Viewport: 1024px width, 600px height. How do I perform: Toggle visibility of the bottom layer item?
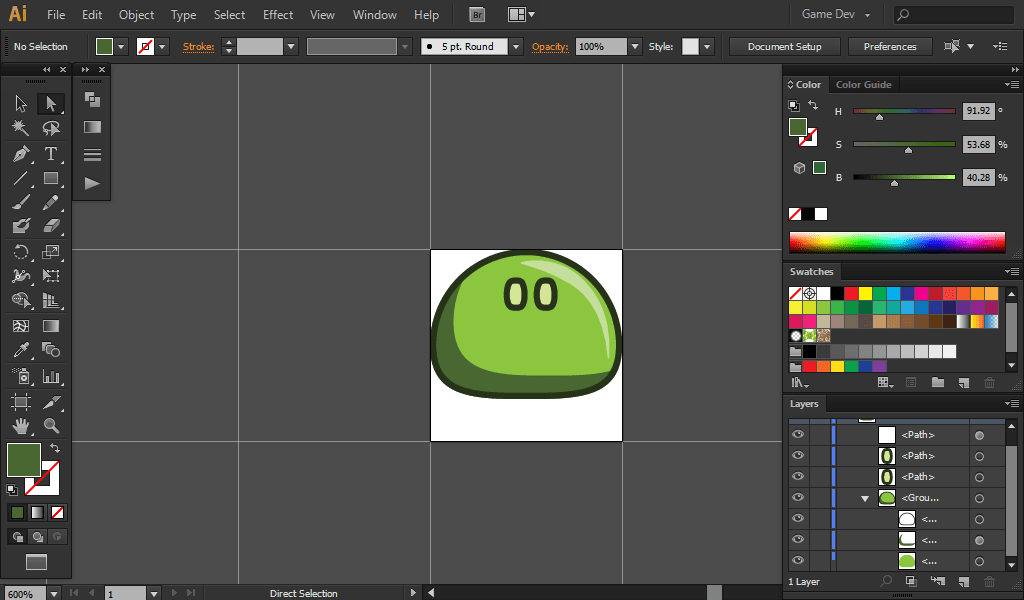click(x=798, y=561)
